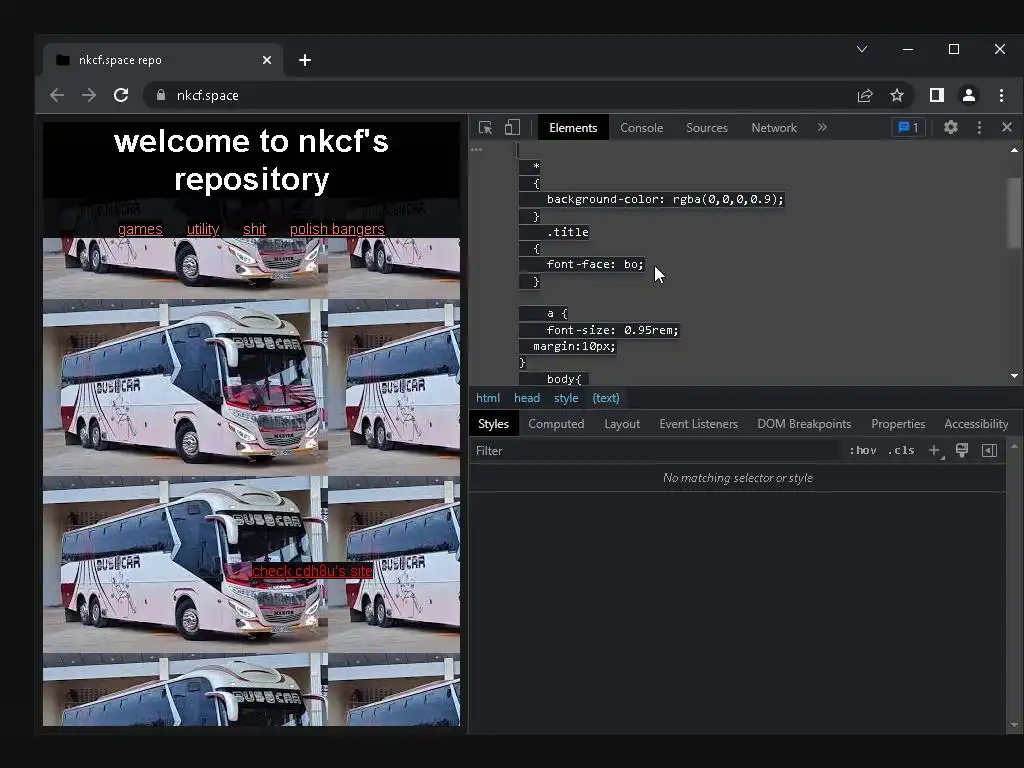Select html in the breadcrumb trail

pos(488,398)
